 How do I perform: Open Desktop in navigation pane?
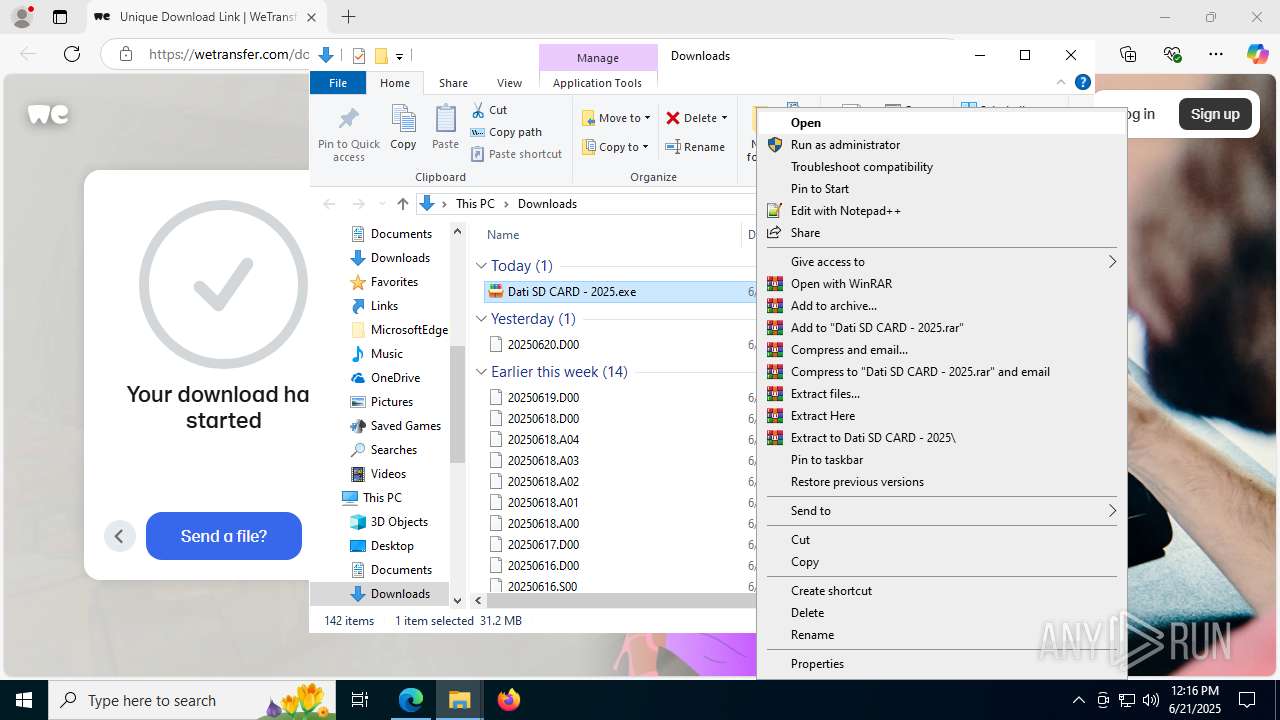pos(392,546)
